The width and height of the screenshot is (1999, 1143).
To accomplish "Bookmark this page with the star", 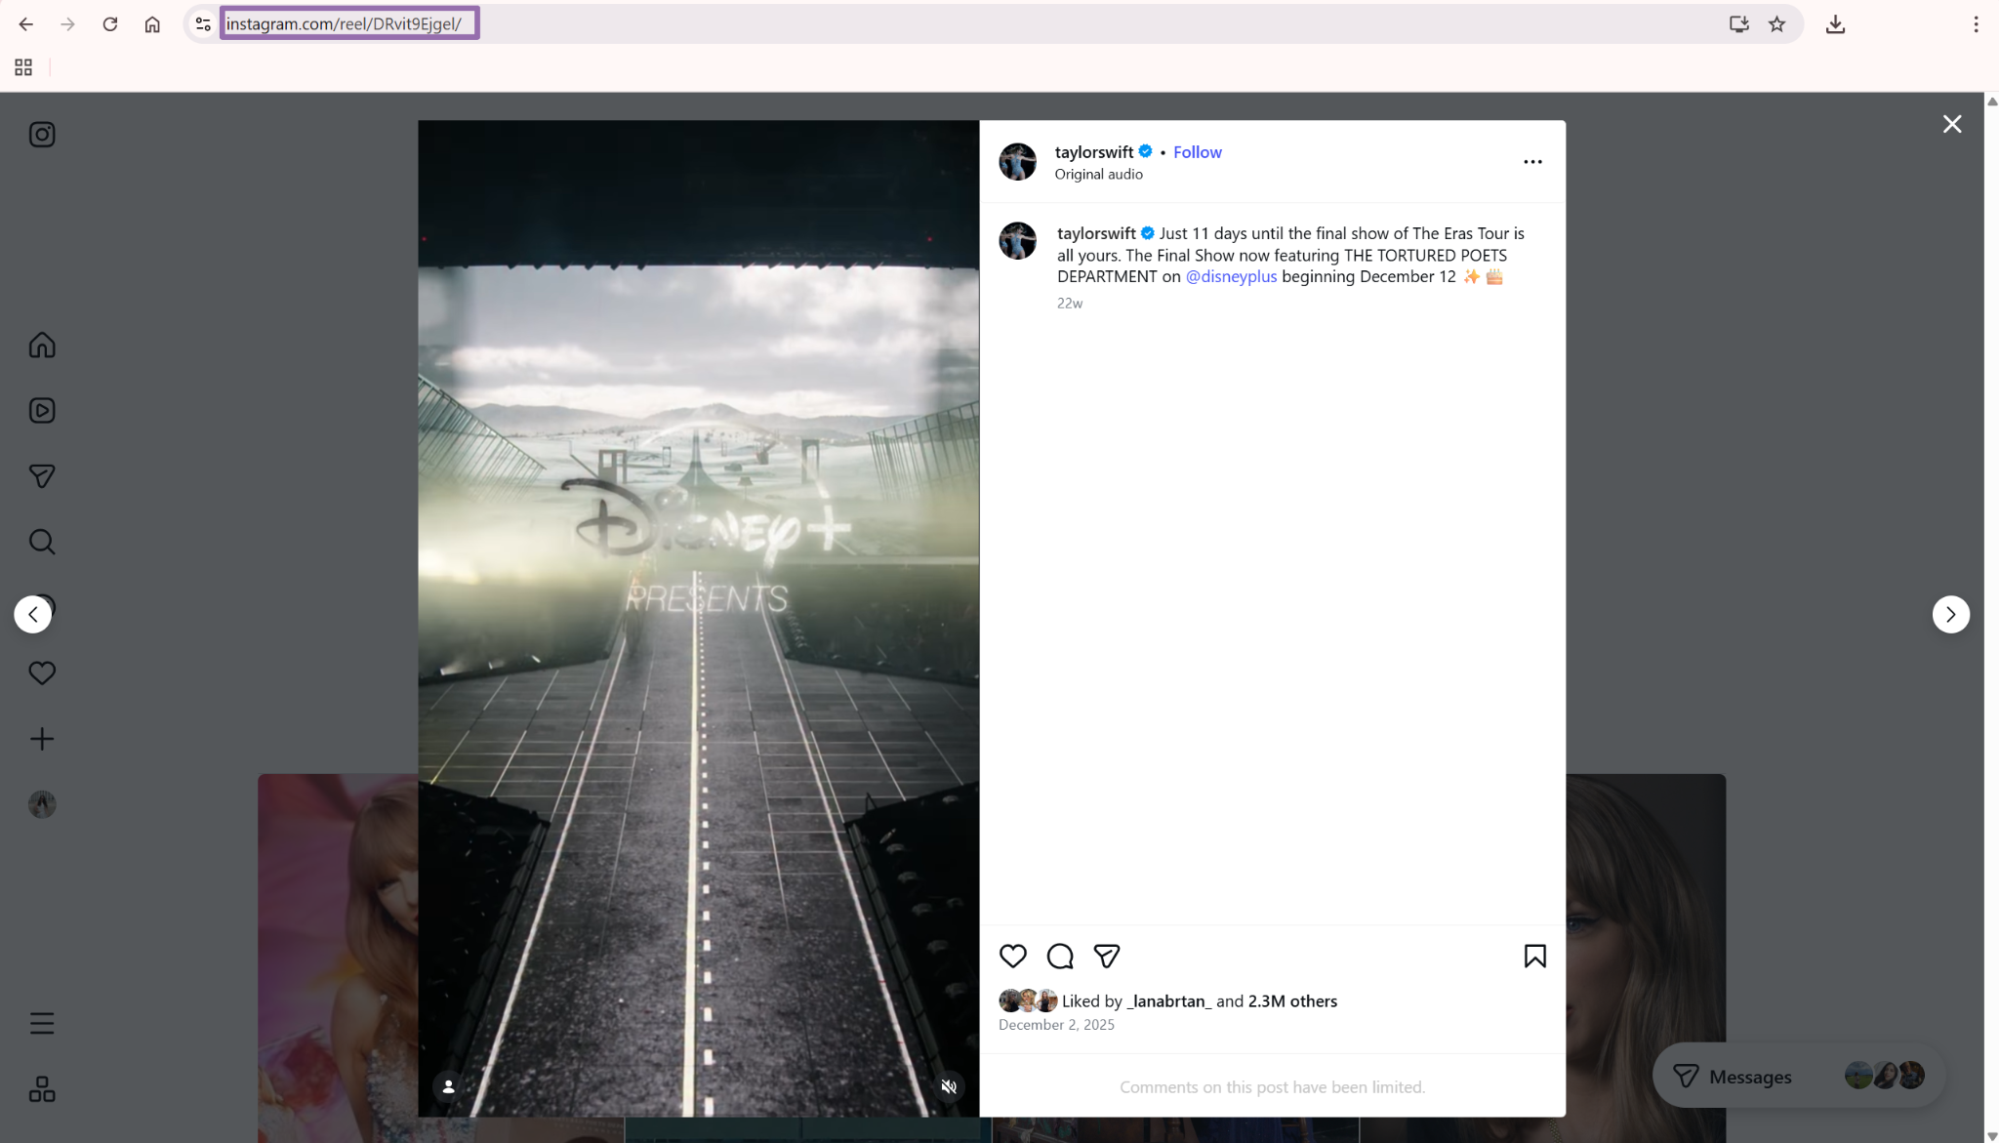I will (x=1777, y=24).
